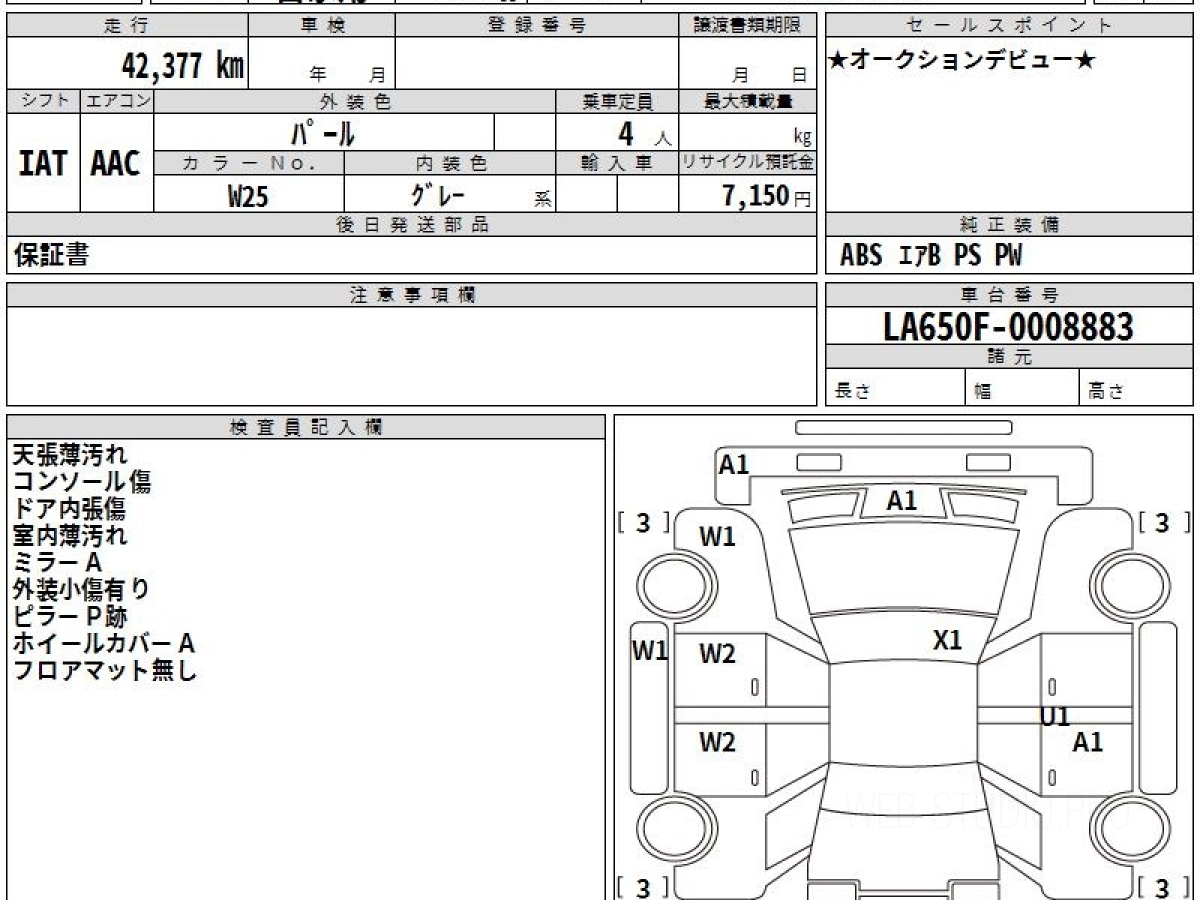Viewport: 1200px width, 900px height.
Task: Click the X1 mark on the windshield
Action: click(x=947, y=640)
